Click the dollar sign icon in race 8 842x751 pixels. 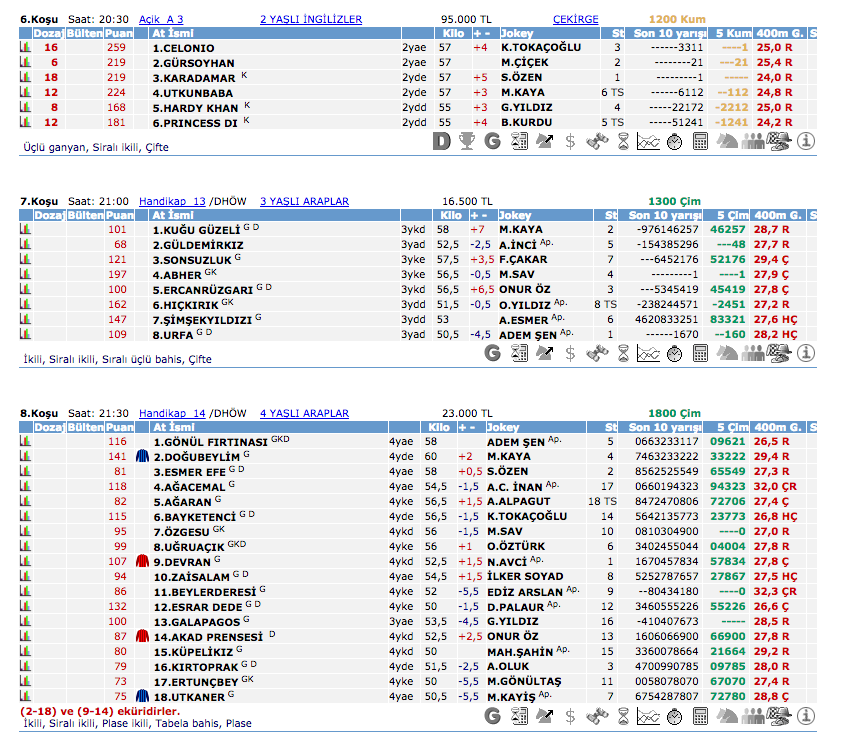click(x=570, y=716)
